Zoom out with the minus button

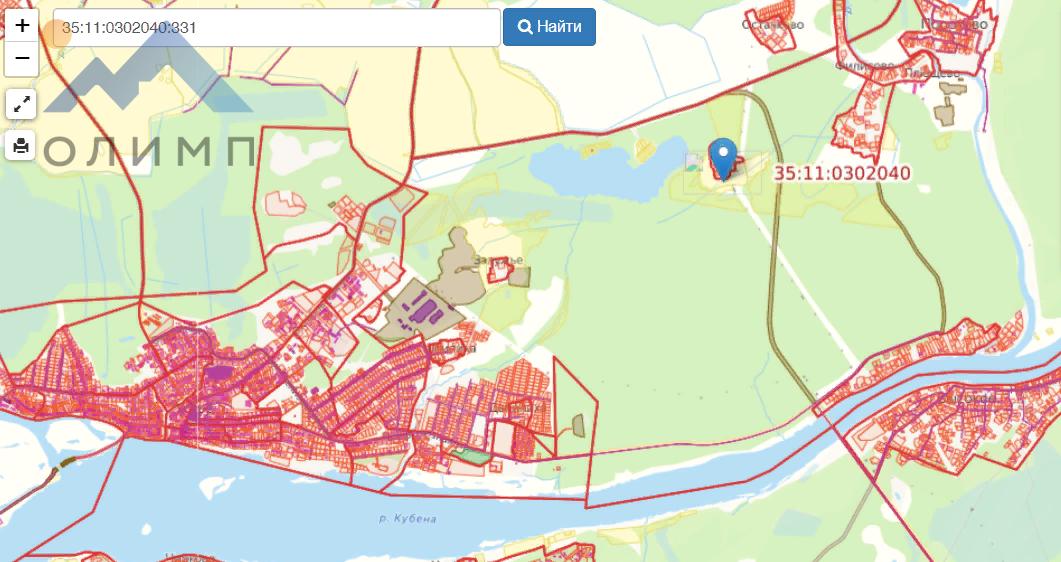coord(22,59)
